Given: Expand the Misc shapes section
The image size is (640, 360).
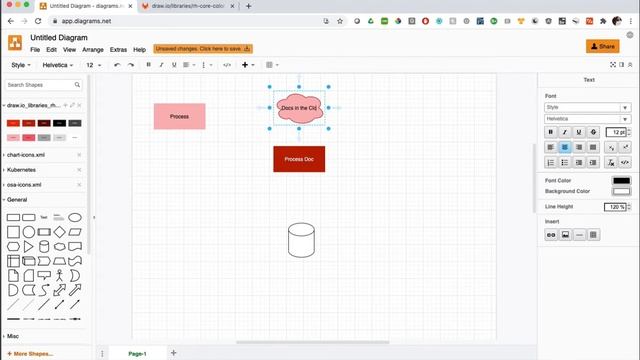Looking at the screenshot, I should pyautogui.click(x=13, y=336).
